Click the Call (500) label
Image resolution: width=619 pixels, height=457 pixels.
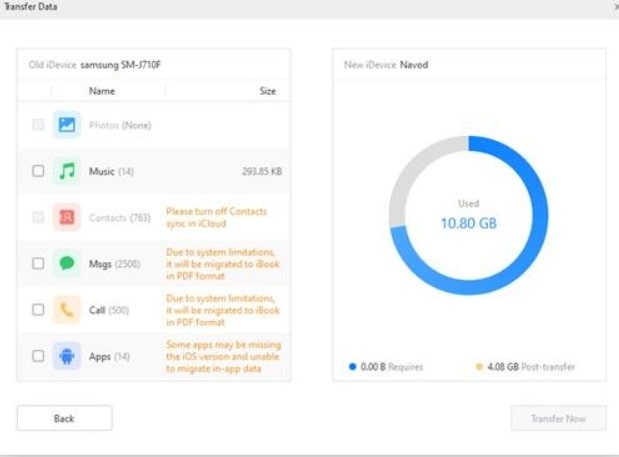tap(109, 310)
